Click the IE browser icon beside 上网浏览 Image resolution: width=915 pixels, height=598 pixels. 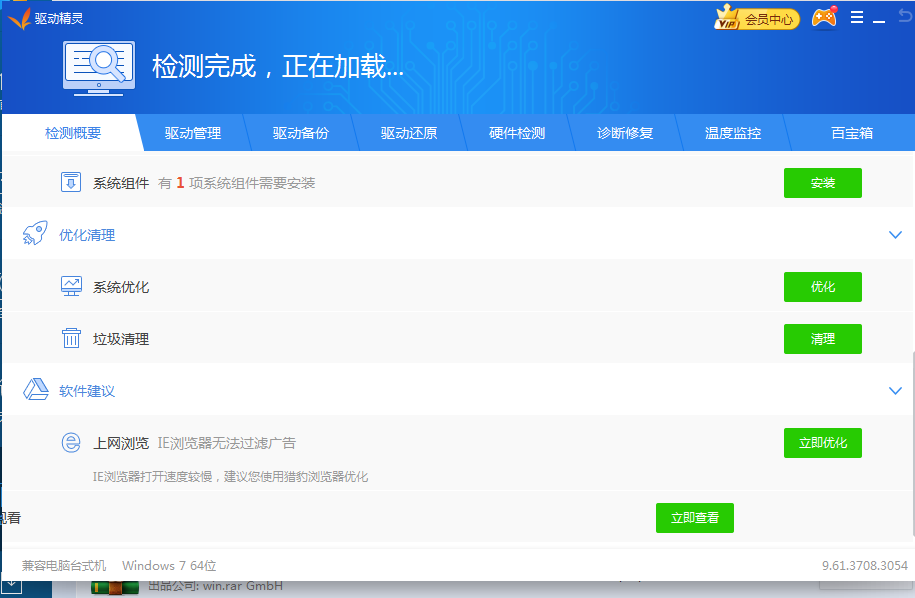71,443
